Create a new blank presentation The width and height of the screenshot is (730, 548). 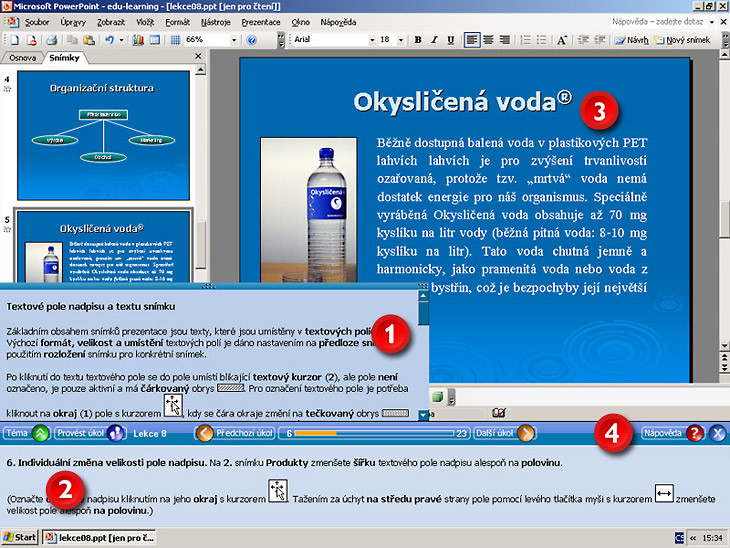click(14, 40)
